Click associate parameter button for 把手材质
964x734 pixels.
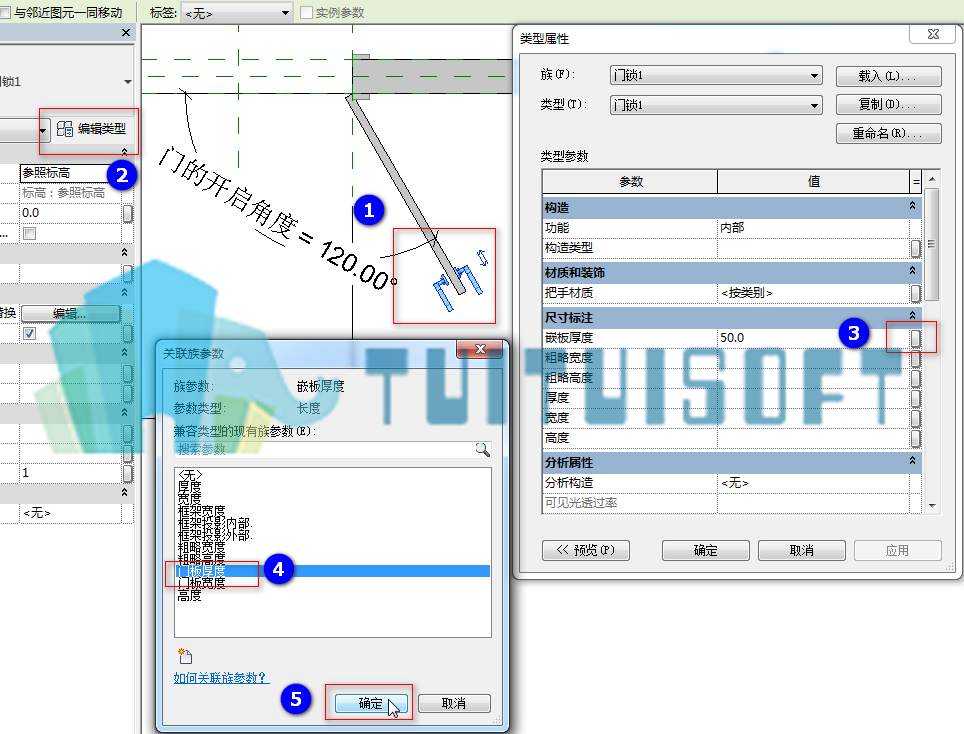tap(915, 293)
